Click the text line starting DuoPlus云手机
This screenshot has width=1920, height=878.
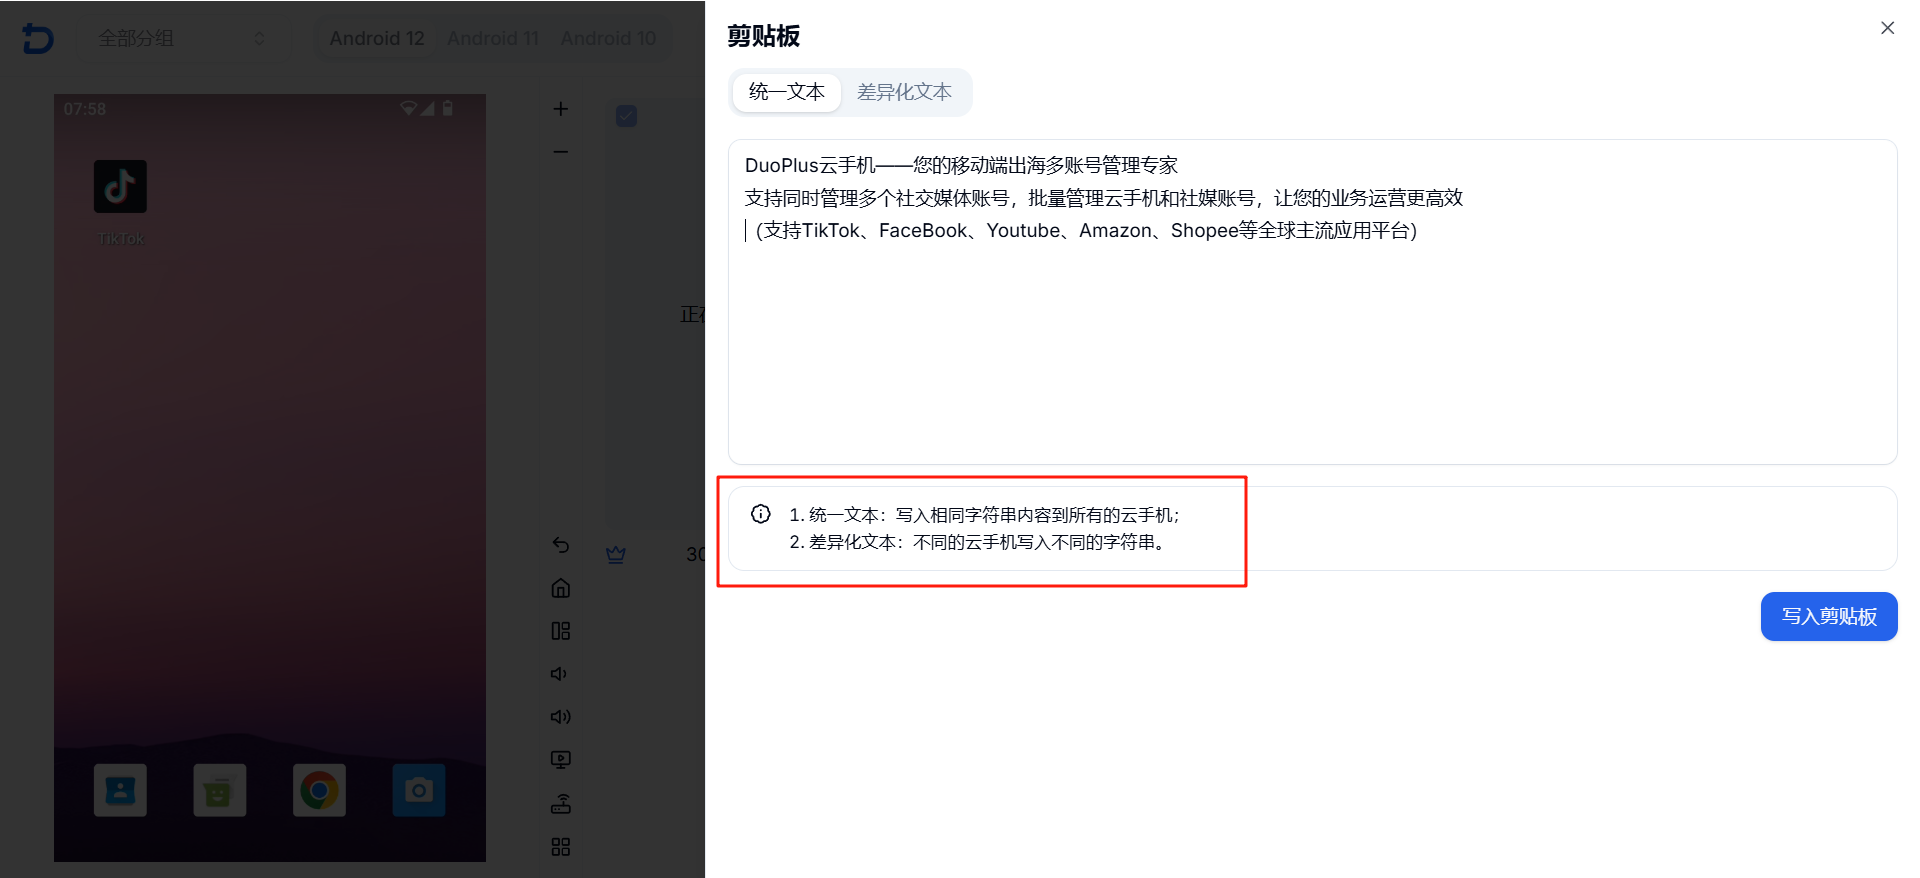point(961,165)
